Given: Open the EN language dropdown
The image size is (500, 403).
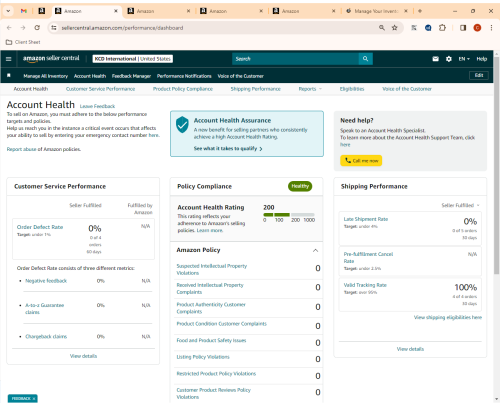Looking at the screenshot, I should 464,59.
